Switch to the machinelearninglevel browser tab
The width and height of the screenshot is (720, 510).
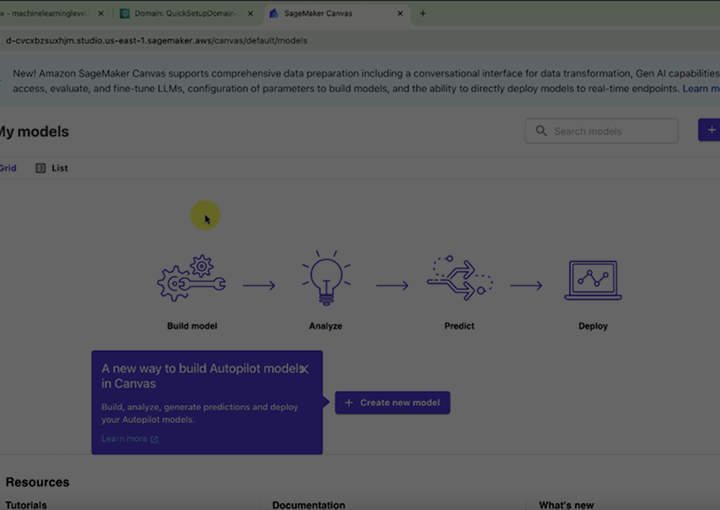51,13
